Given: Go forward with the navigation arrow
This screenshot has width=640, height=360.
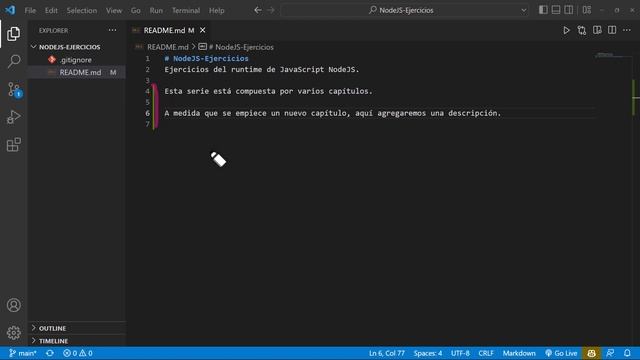Looking at the screenshot, I should tap(271, 10).
